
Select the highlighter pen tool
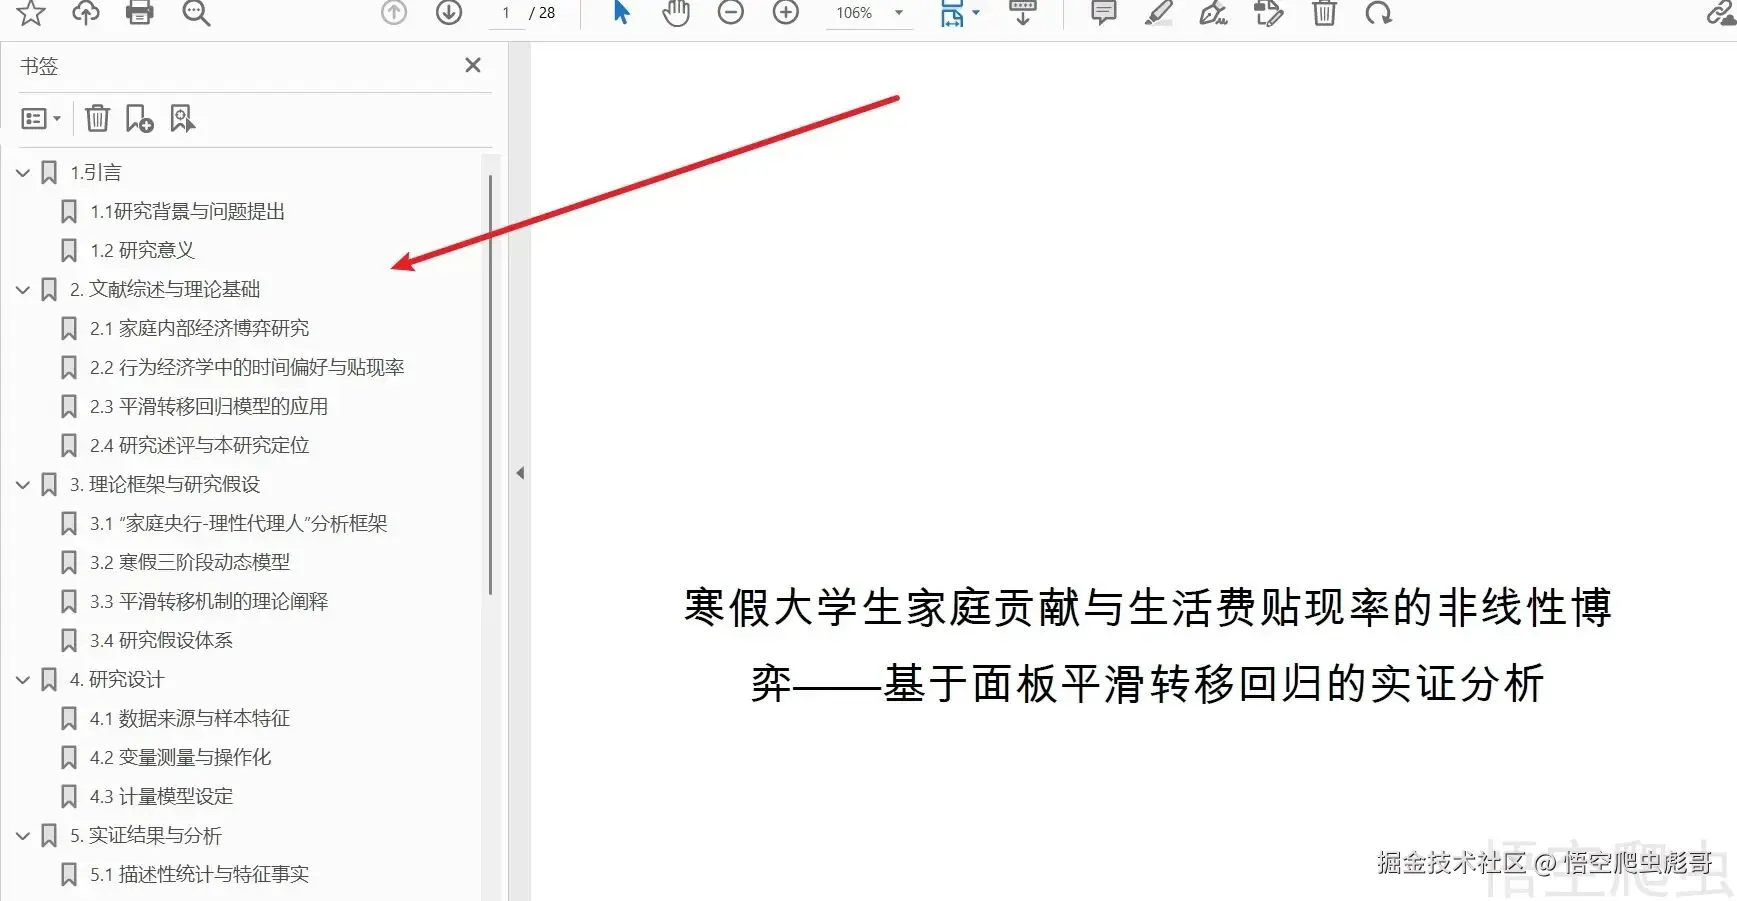[x=1159, y=12]
